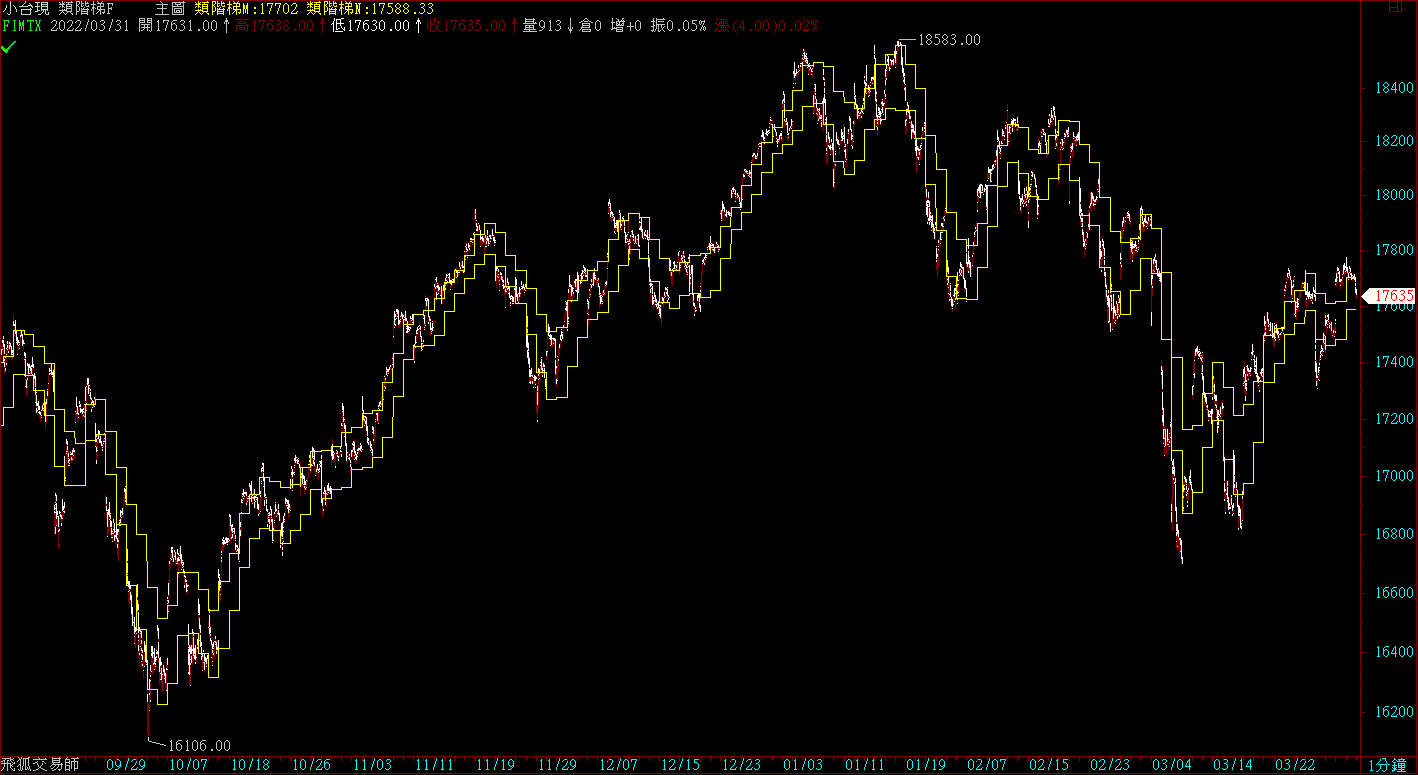Click the 飛狐交易師 label
This screenshot has height=775, width=1418.
[x=40, y=765]
